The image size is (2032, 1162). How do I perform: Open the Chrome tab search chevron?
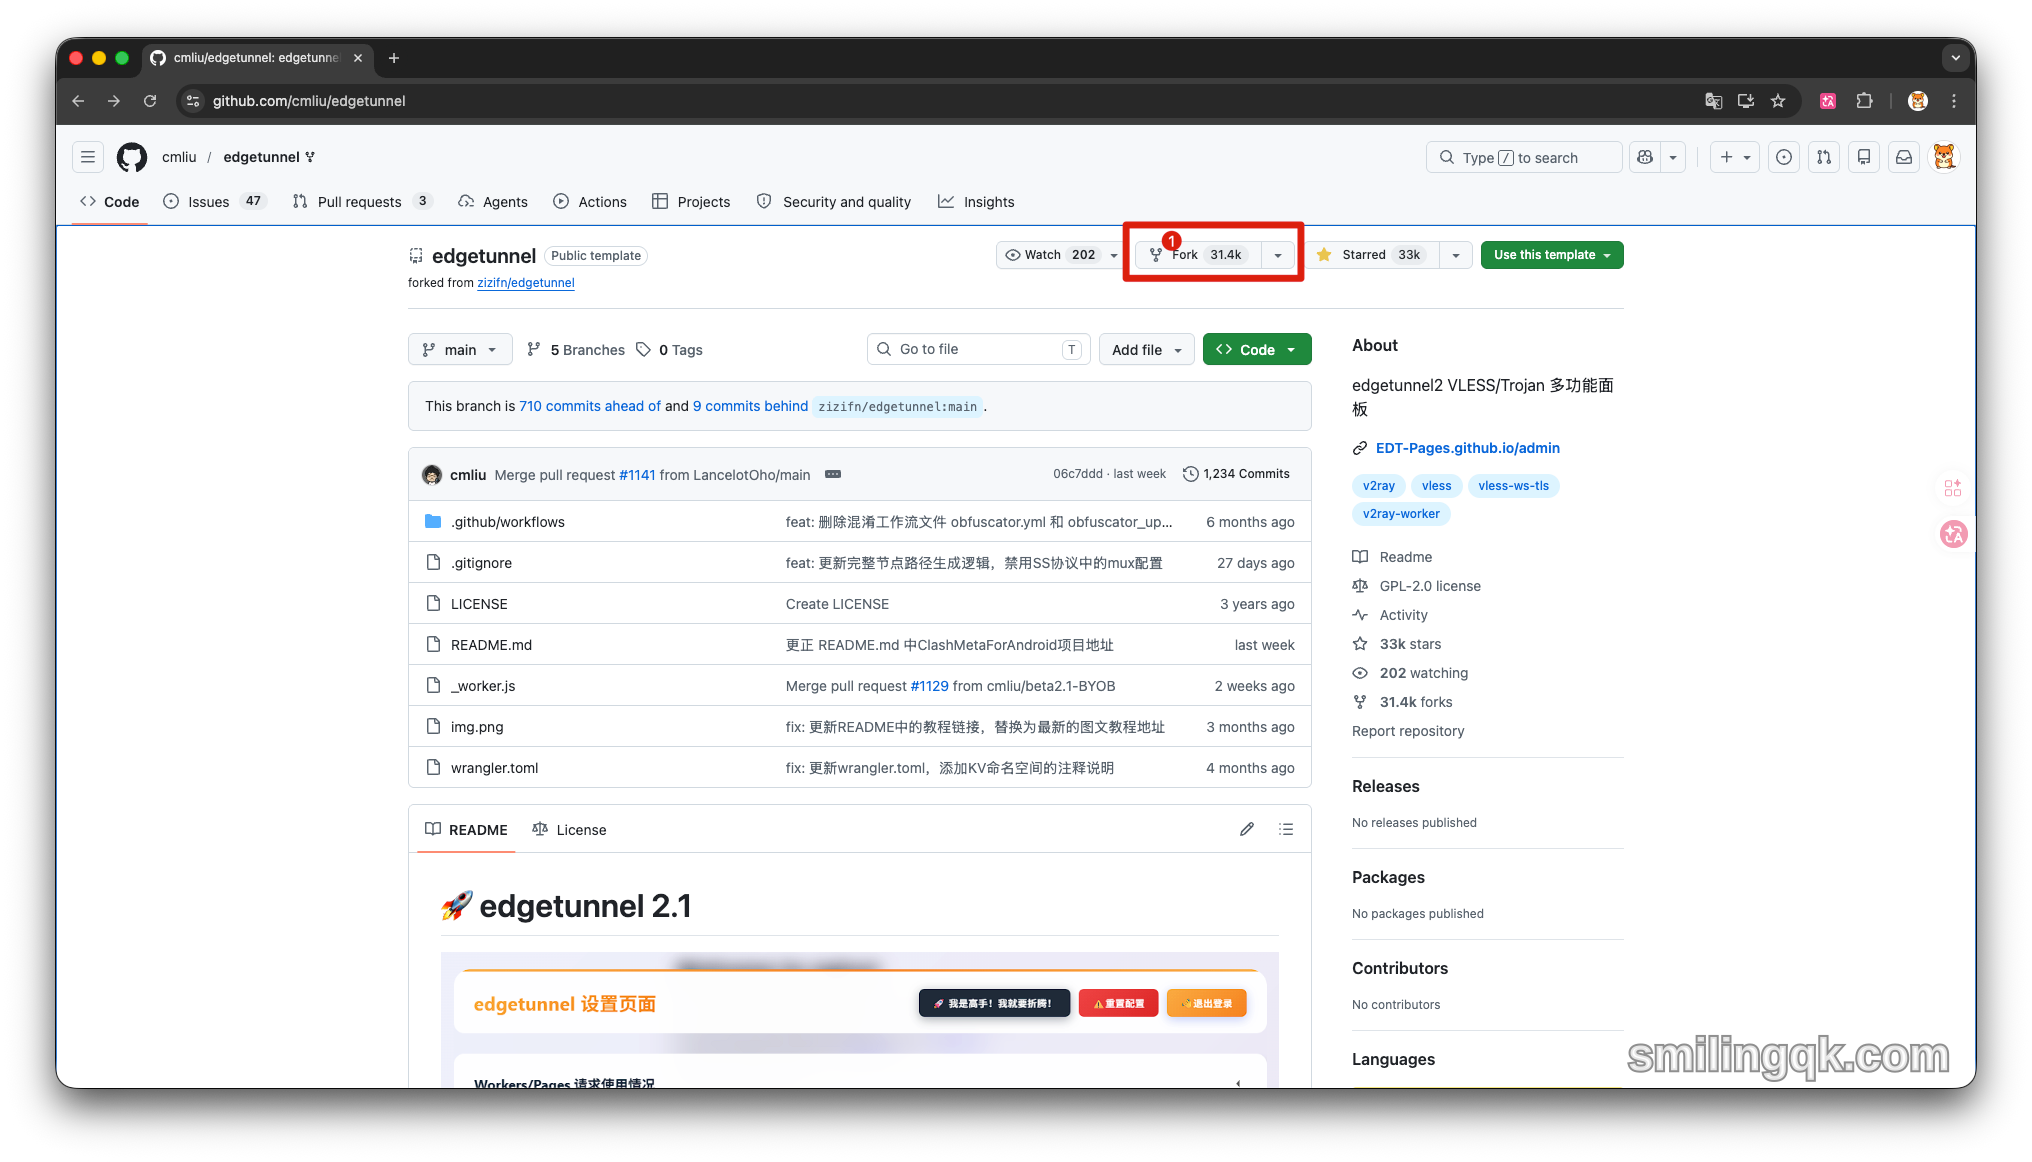(x=1956, y=58)
